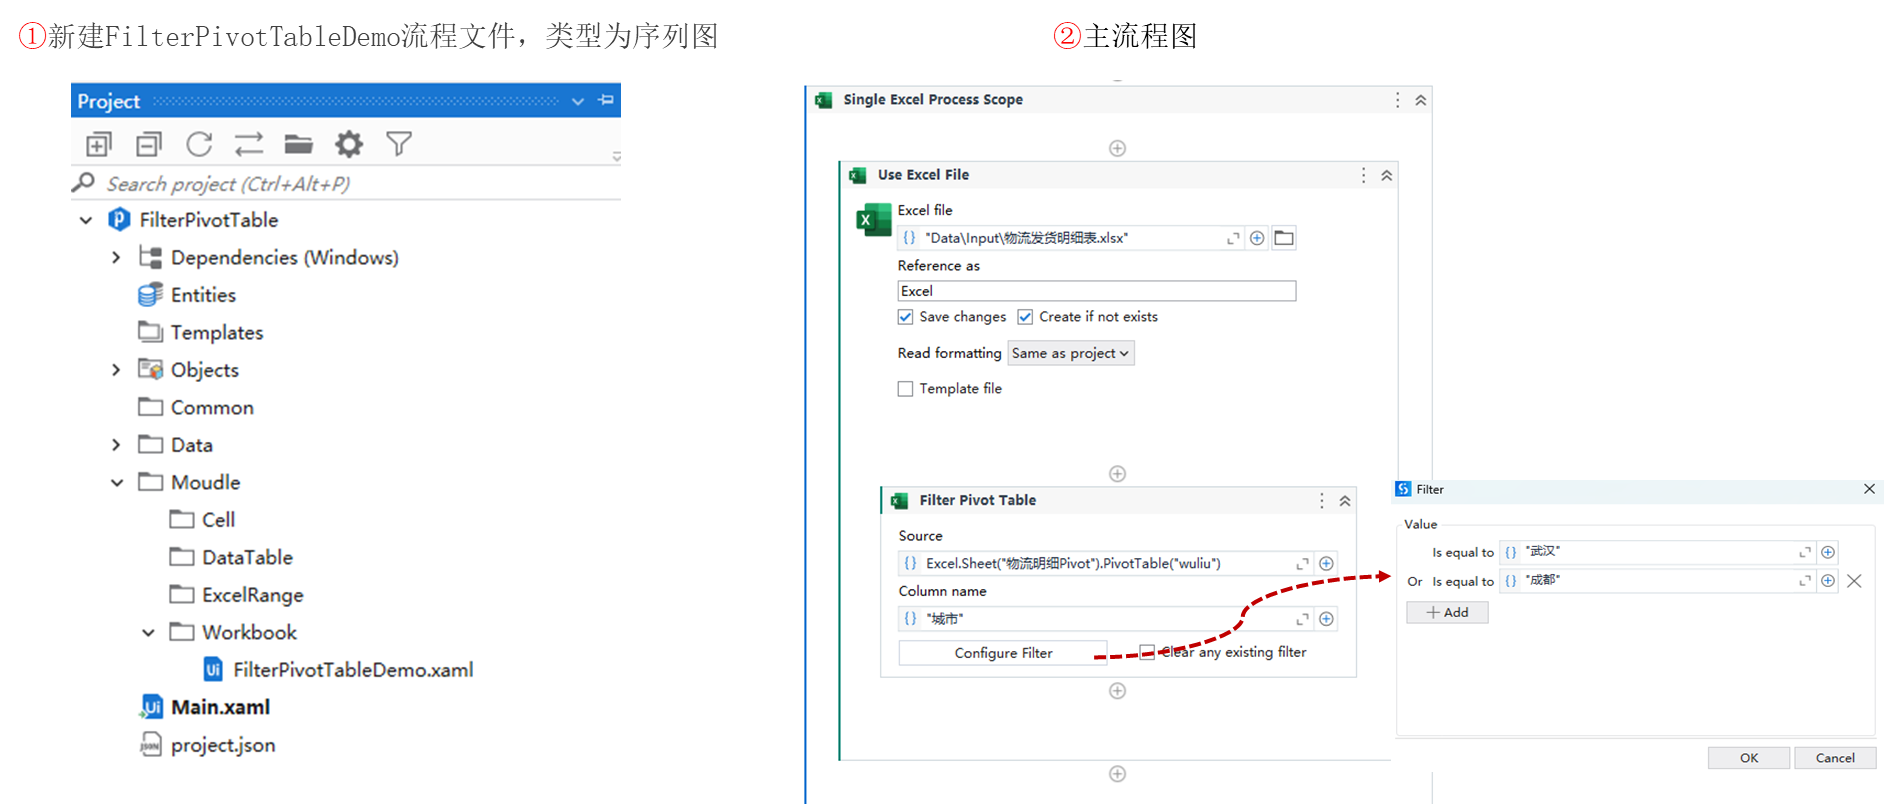Image resolution: width=1884 pixels, height=804 pixels.
Task: Expand the Dependencies (Windows) node
Action: (116, 258)
